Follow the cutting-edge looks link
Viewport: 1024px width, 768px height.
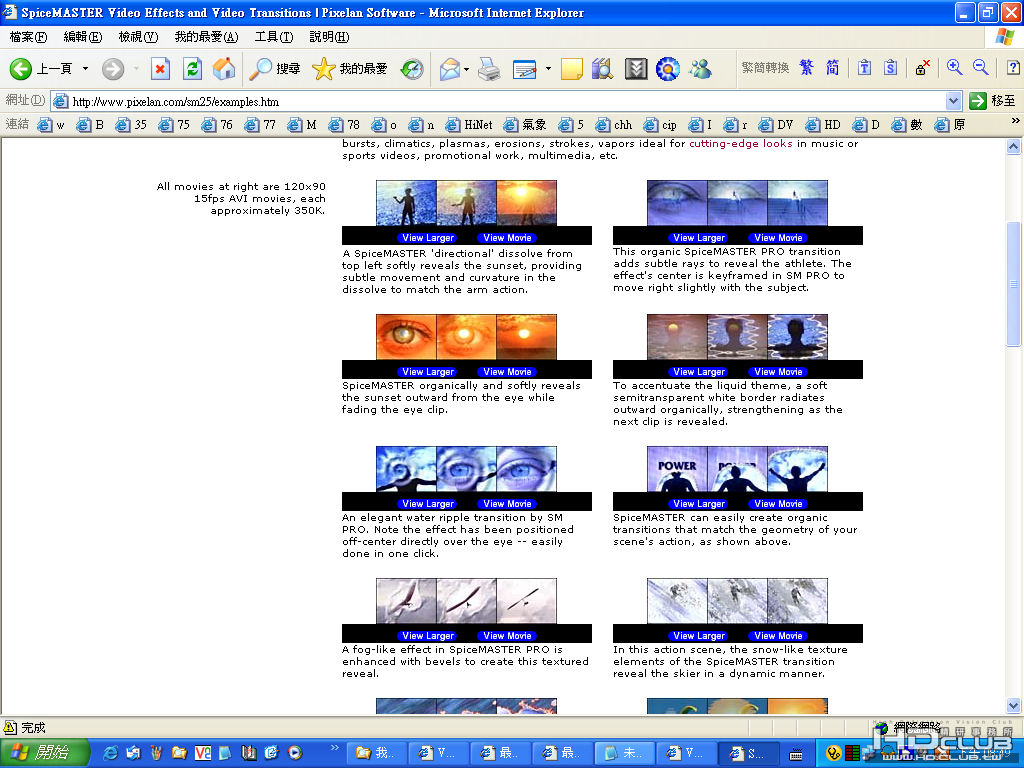point(741,144)
